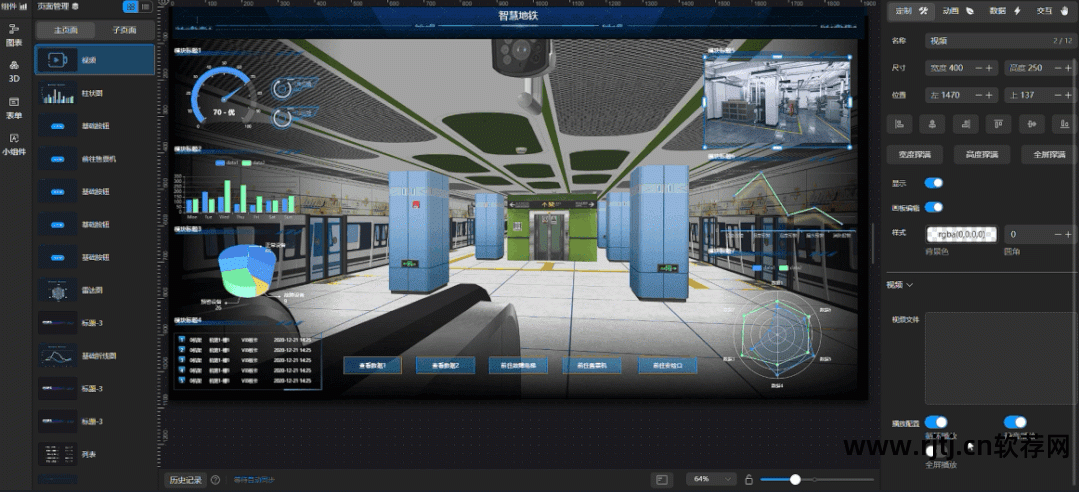Click the 视频文件 video upload area
The image size is (1079, 492).
point(1001,358)
